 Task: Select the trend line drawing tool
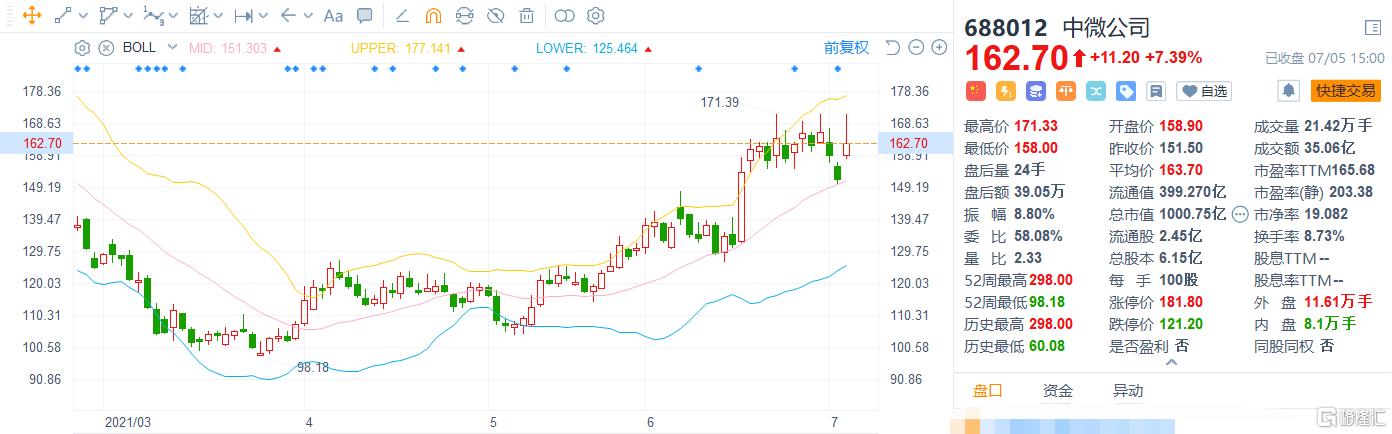point(63,15)
